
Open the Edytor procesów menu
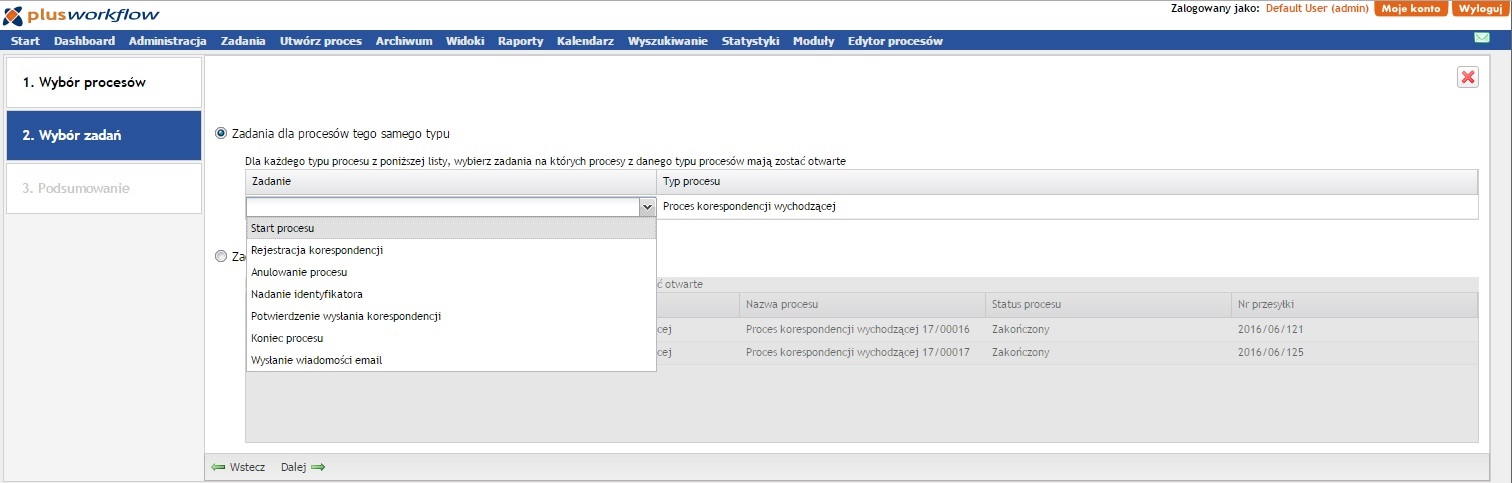pos(894,41)
